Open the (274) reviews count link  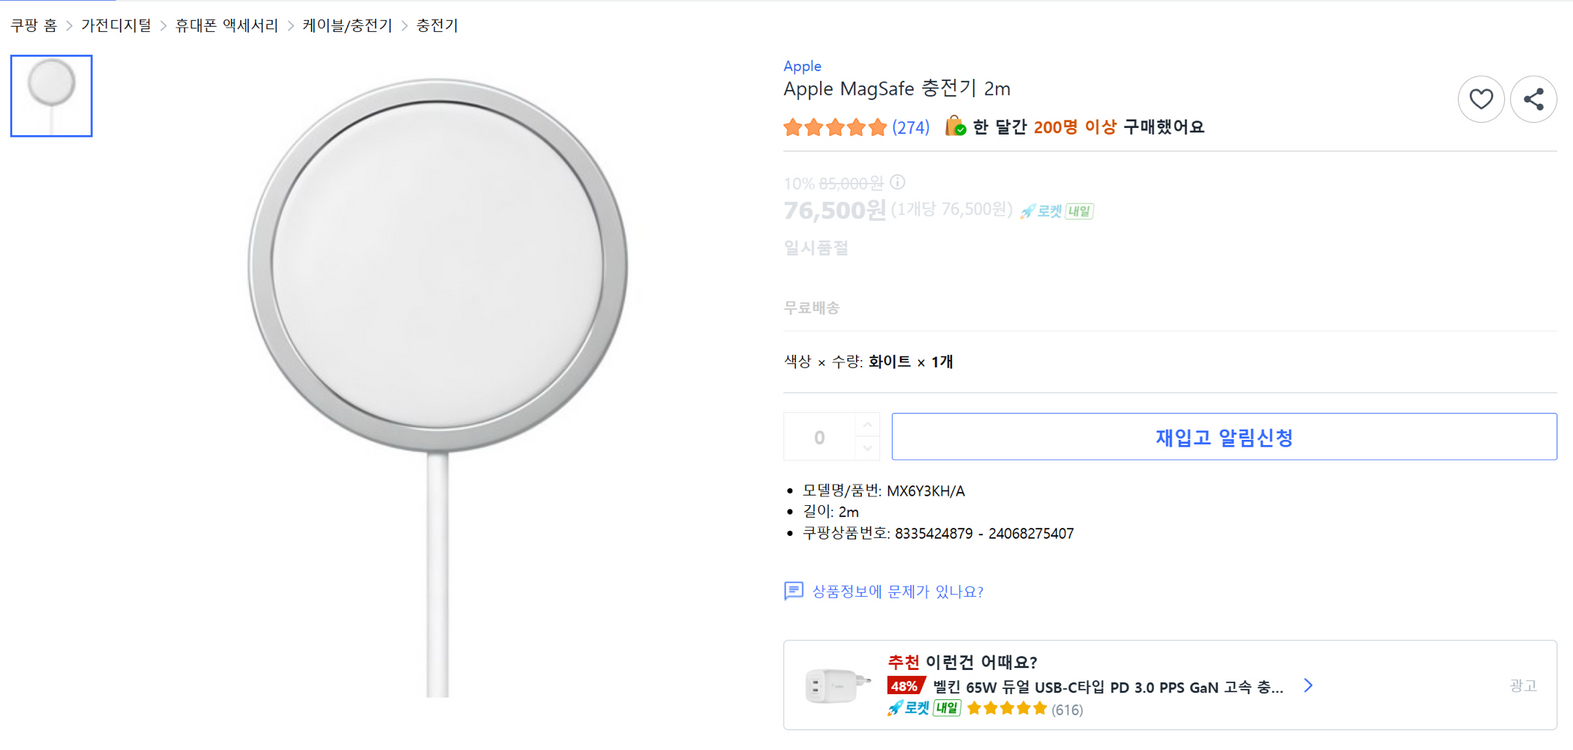[x=910, y=127]
